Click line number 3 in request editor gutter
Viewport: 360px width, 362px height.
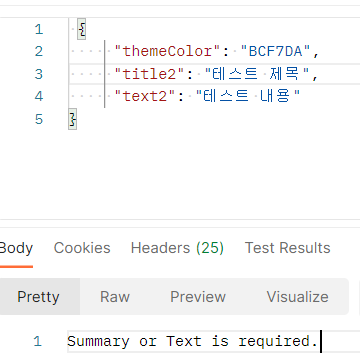point(39,74)
